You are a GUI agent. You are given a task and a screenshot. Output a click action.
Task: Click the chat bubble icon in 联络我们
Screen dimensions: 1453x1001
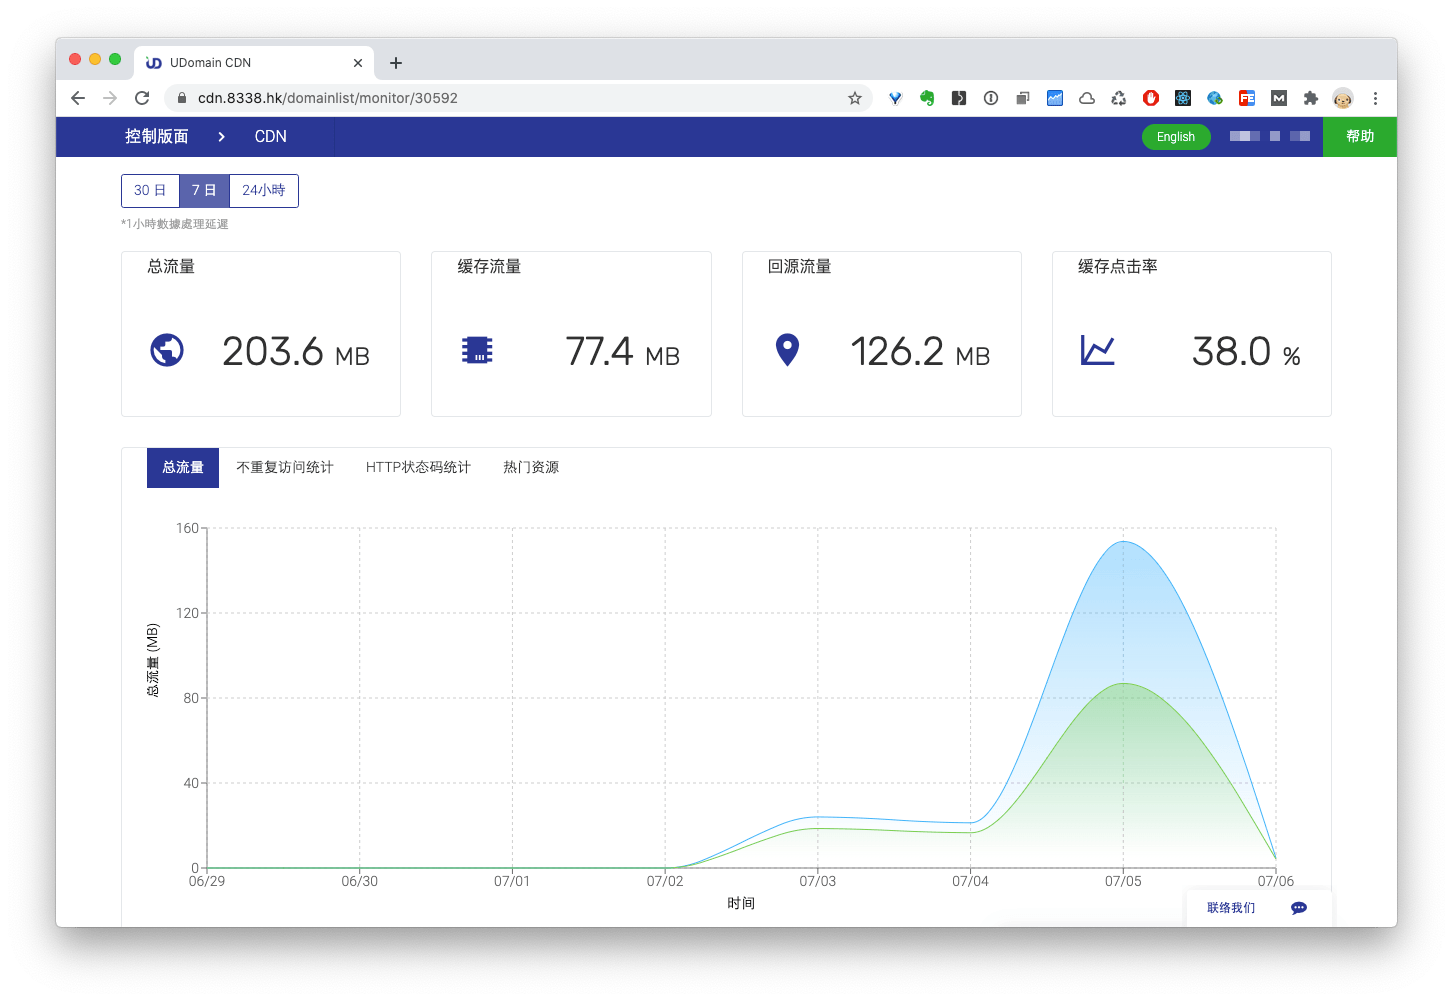(1299, 908)
